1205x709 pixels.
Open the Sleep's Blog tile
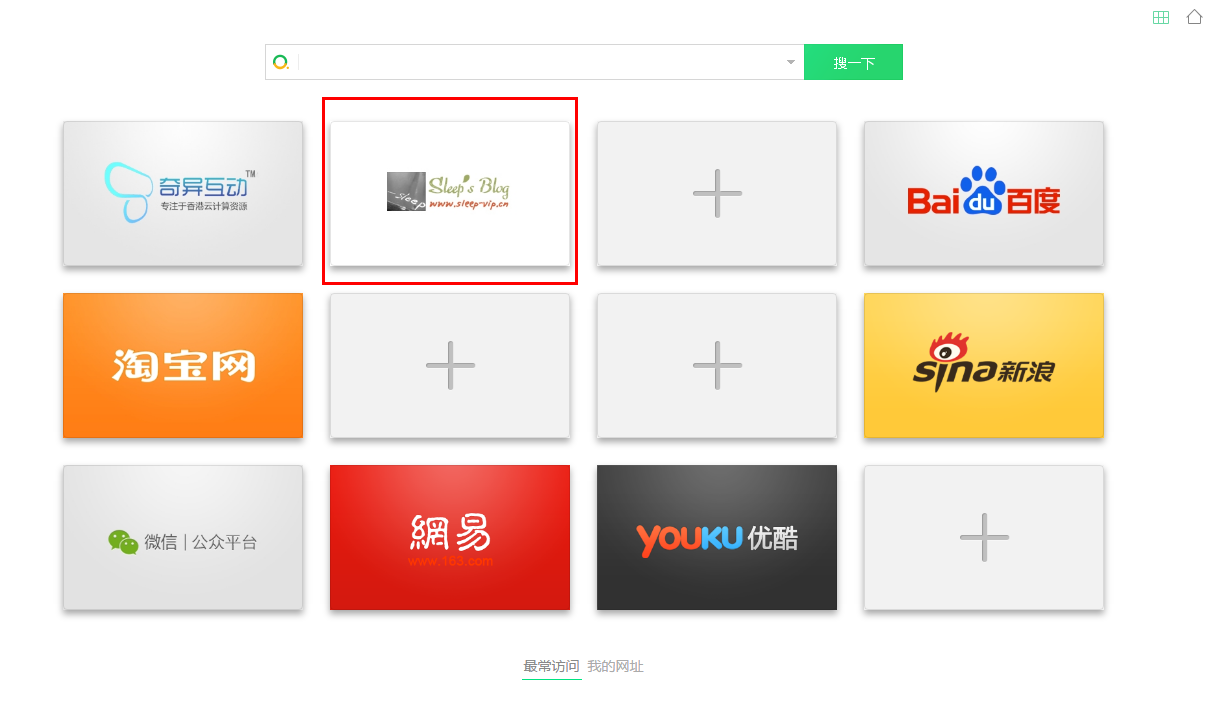pyautogui.click(x=450, y=194)
